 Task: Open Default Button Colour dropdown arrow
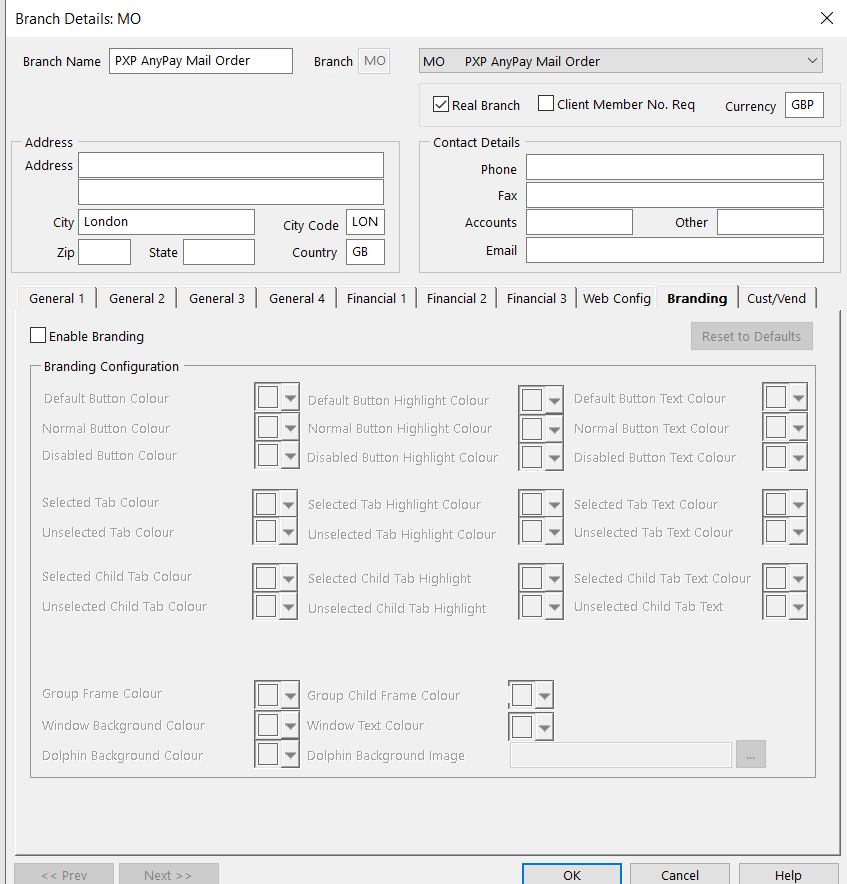coord(290,397)
